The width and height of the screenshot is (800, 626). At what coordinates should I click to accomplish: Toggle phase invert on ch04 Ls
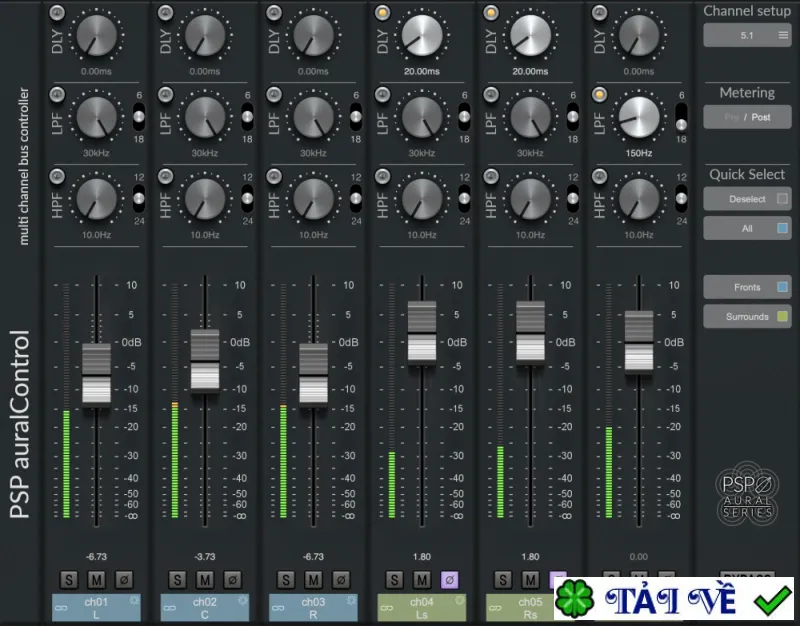(x=449, y=580)
